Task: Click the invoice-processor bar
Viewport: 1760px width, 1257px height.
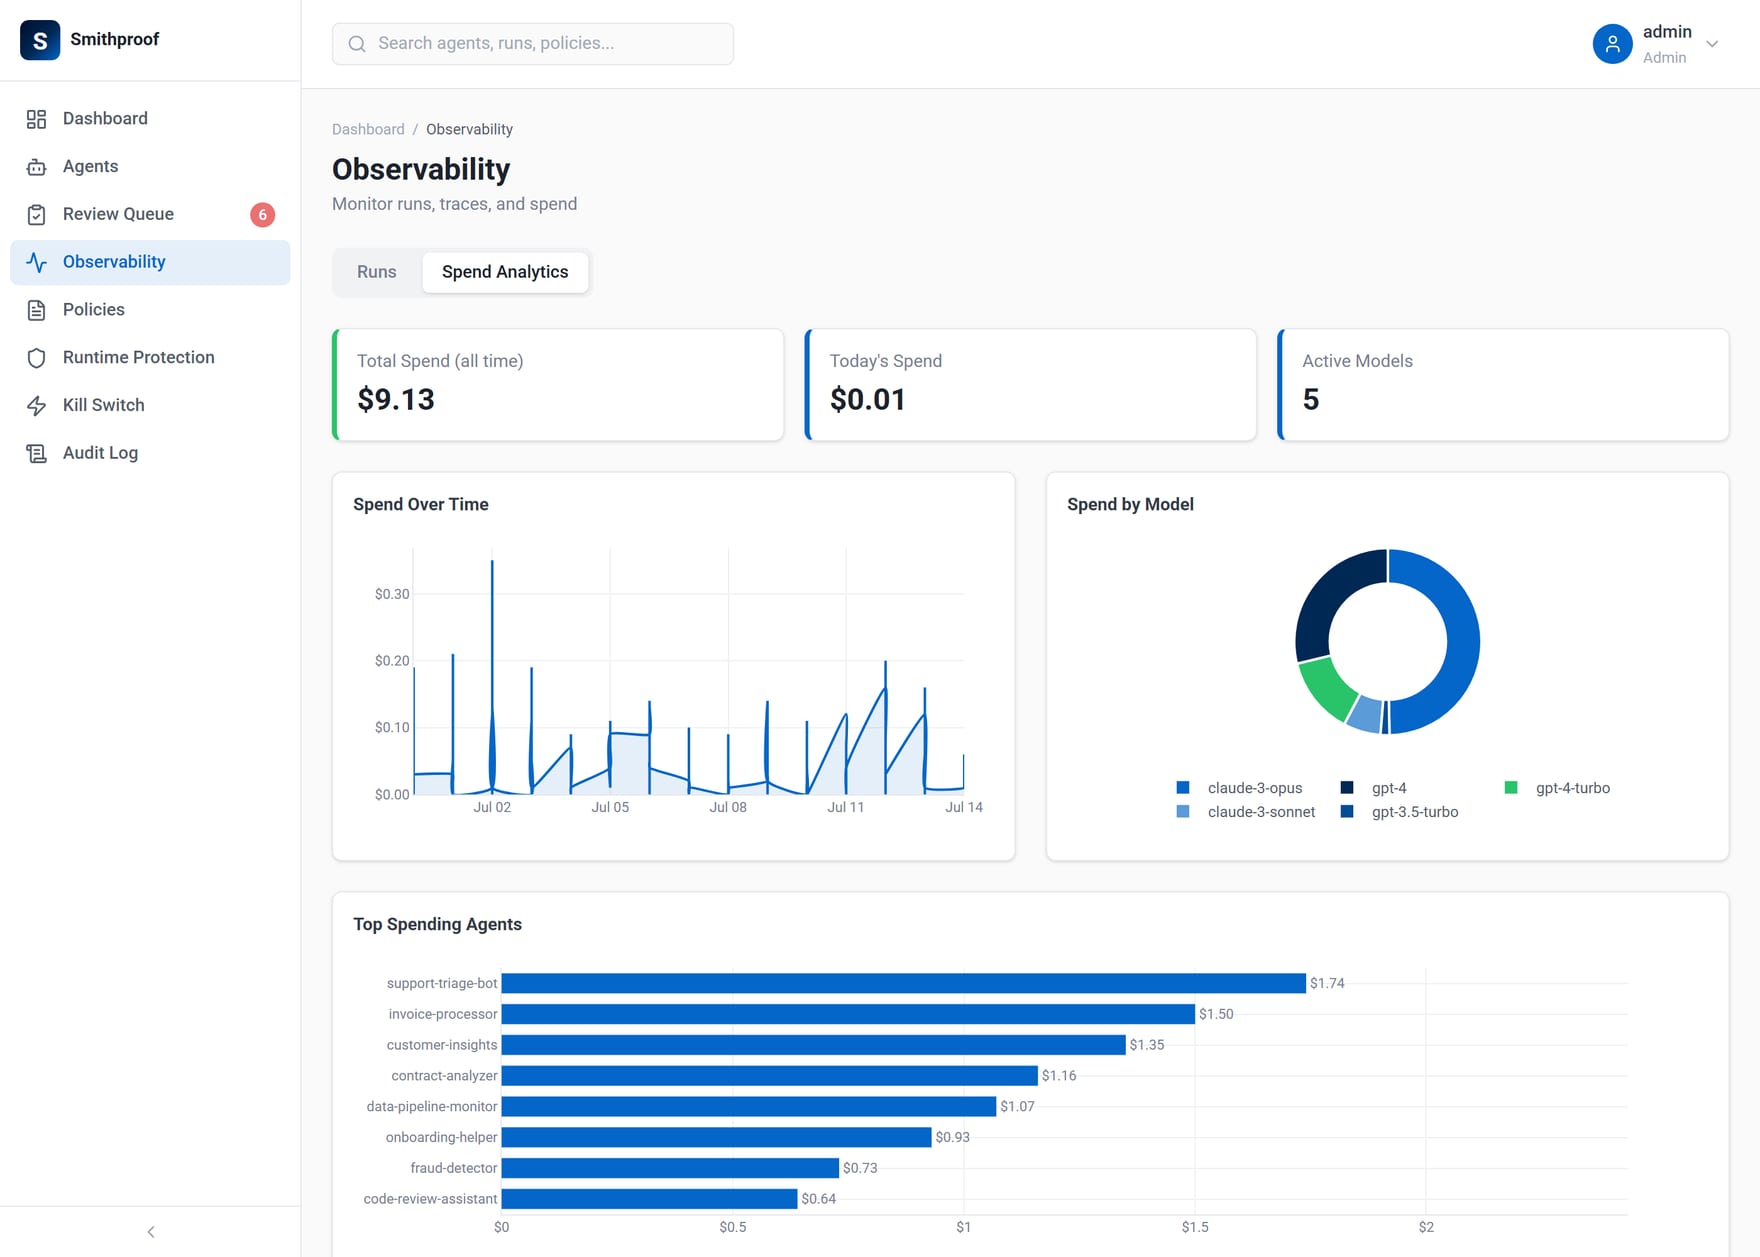Action: pyautogui.click(x=848, y=1014)
